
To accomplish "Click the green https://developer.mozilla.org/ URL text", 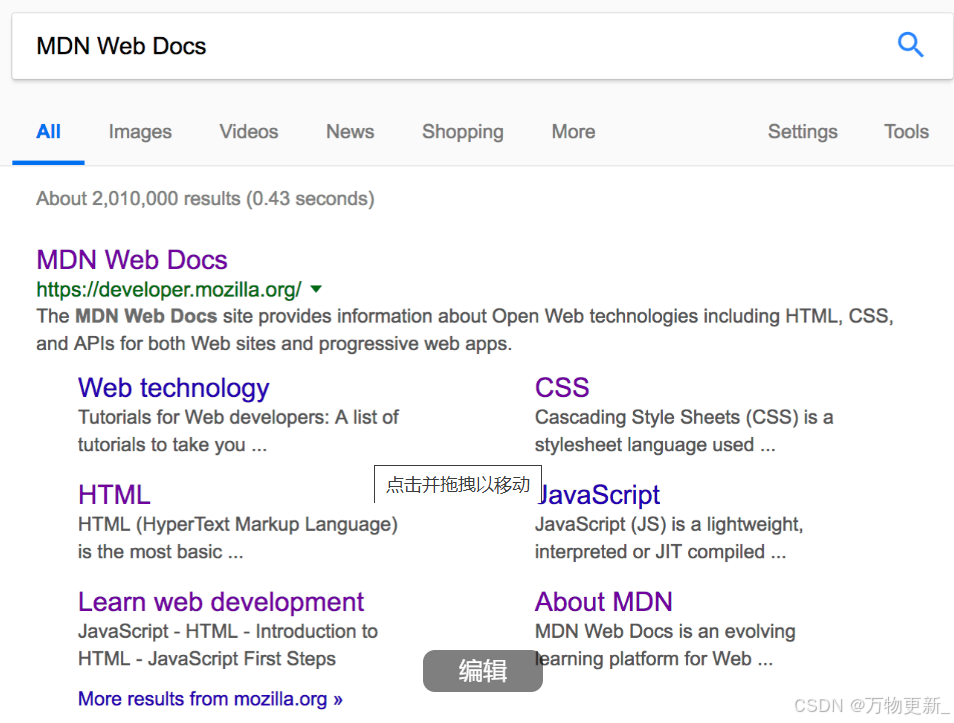I will tap(169, 290).
